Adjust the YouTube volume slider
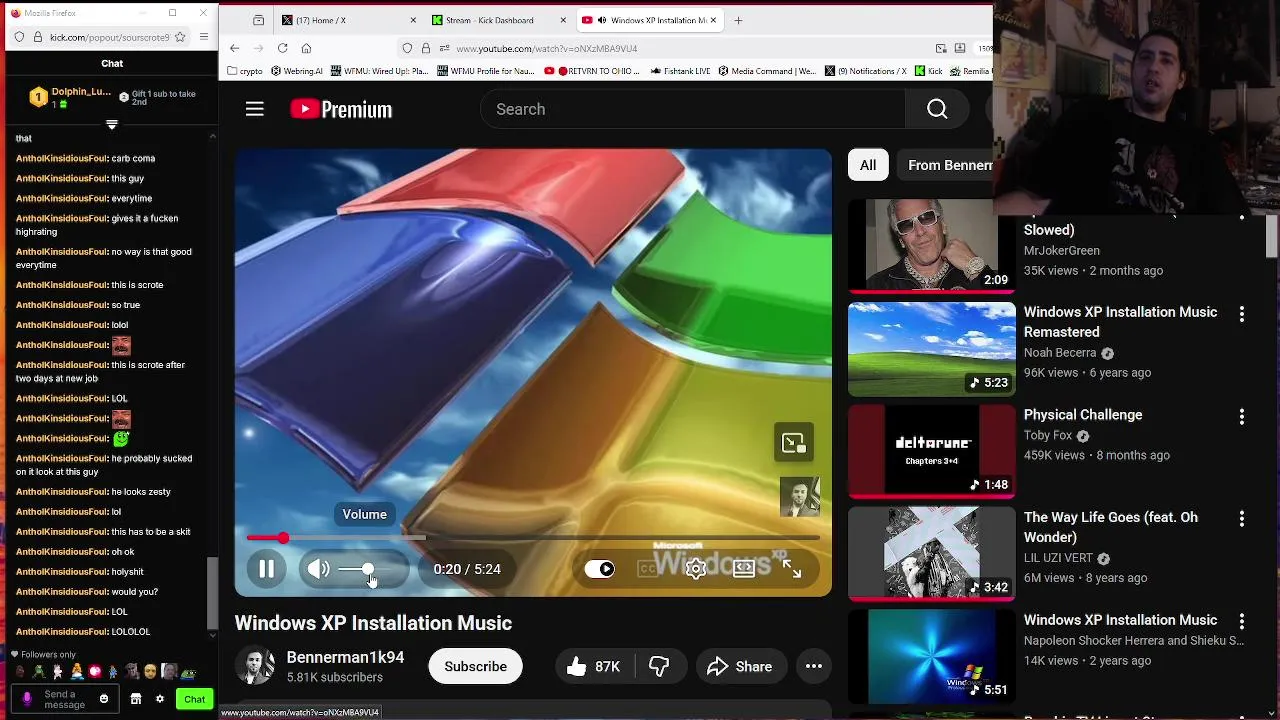This screenshot has height=720, width=1280. point(368,569)
